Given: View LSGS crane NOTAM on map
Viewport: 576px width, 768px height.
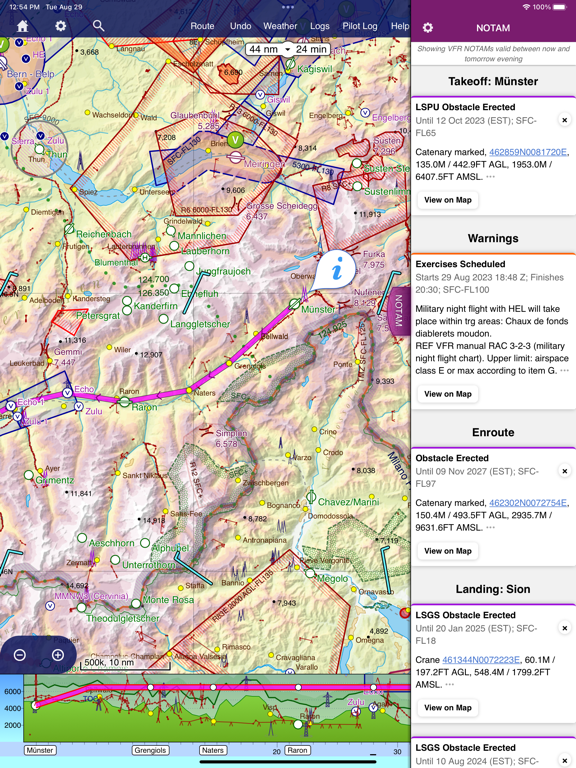Looking at the screenshot, I should tap(448, 707).
